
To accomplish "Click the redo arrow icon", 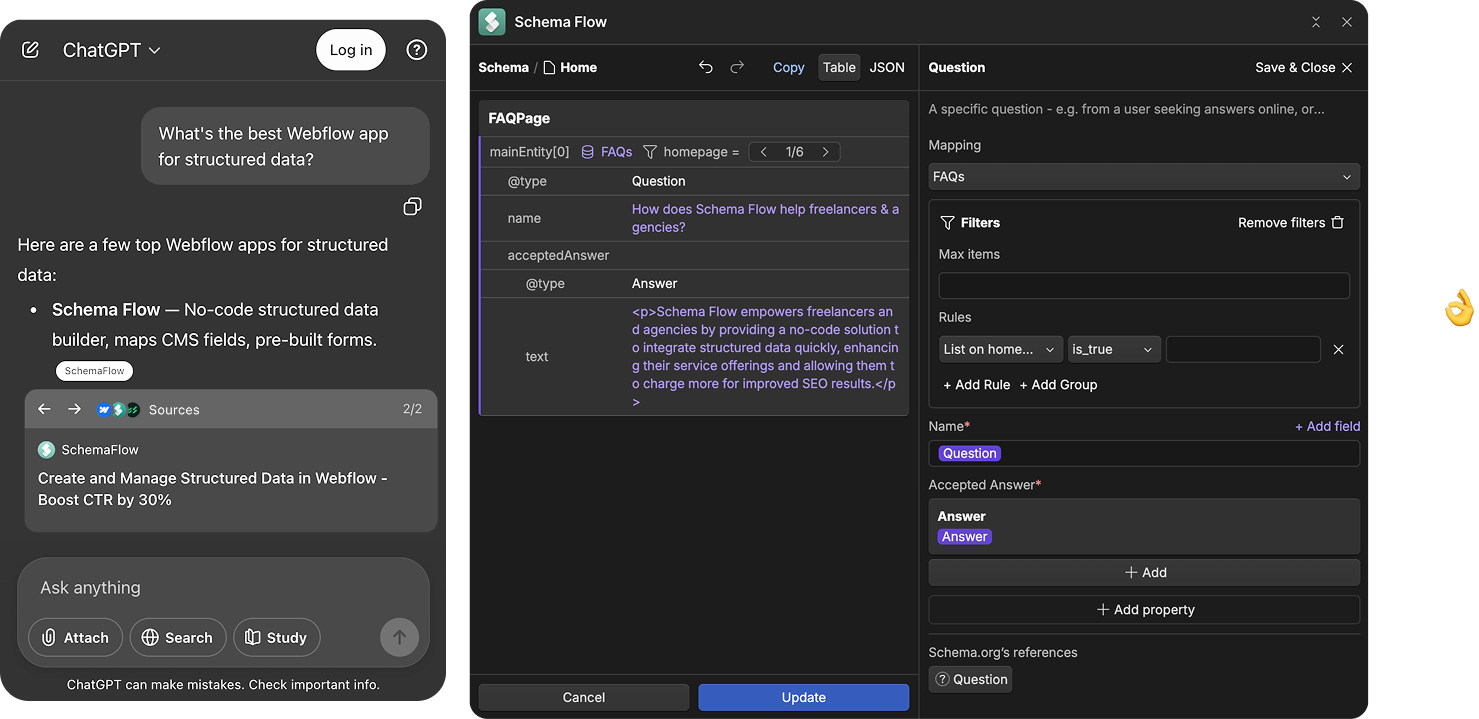I will pyautogui.click(x=738, y=67).
